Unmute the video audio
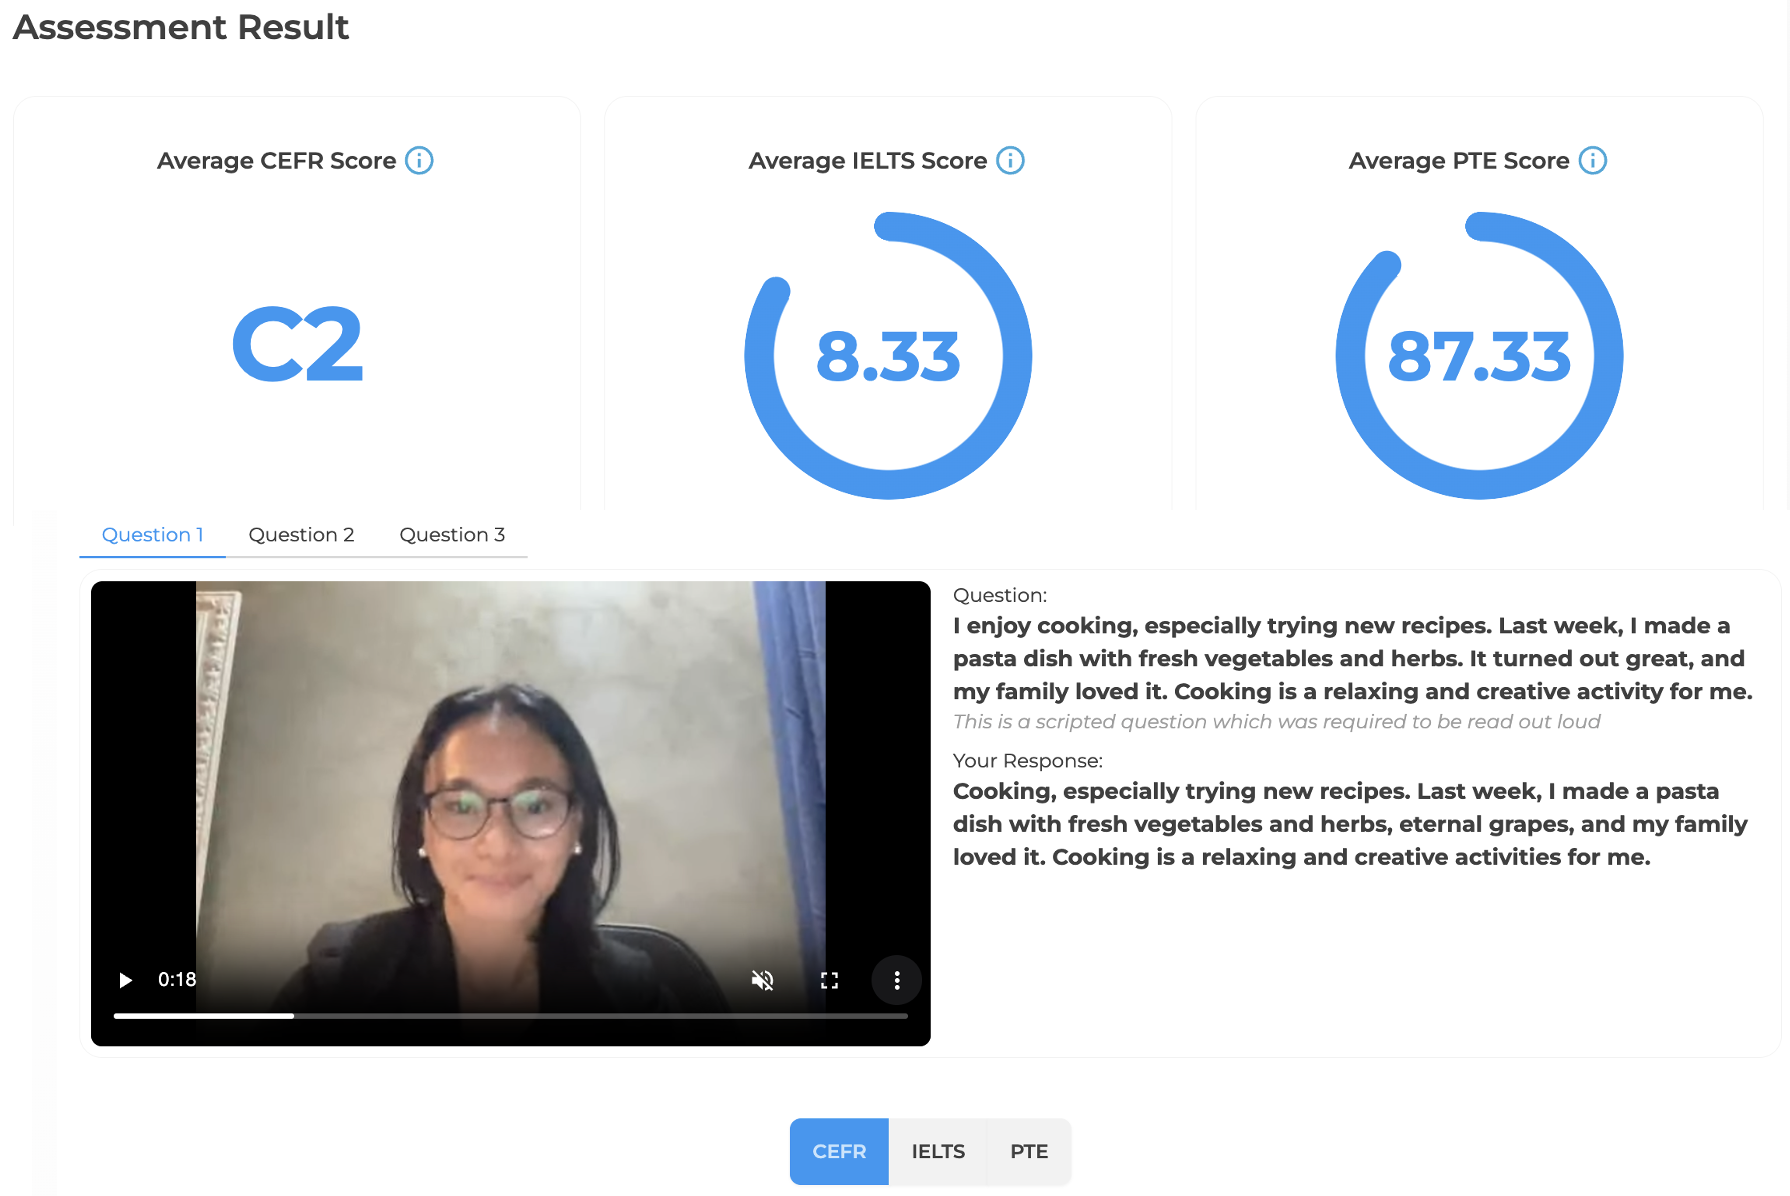1790x1196 pixels. (762, 980)
